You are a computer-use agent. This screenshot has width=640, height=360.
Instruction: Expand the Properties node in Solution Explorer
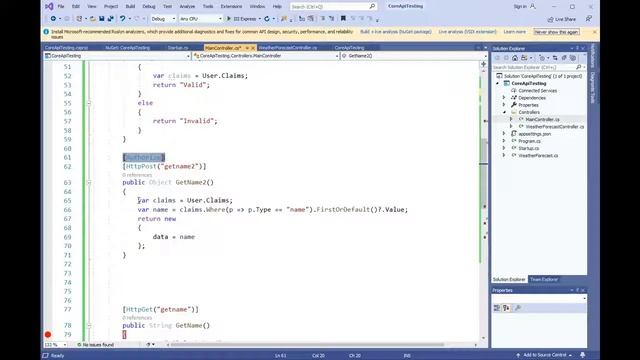coord(504,105)
